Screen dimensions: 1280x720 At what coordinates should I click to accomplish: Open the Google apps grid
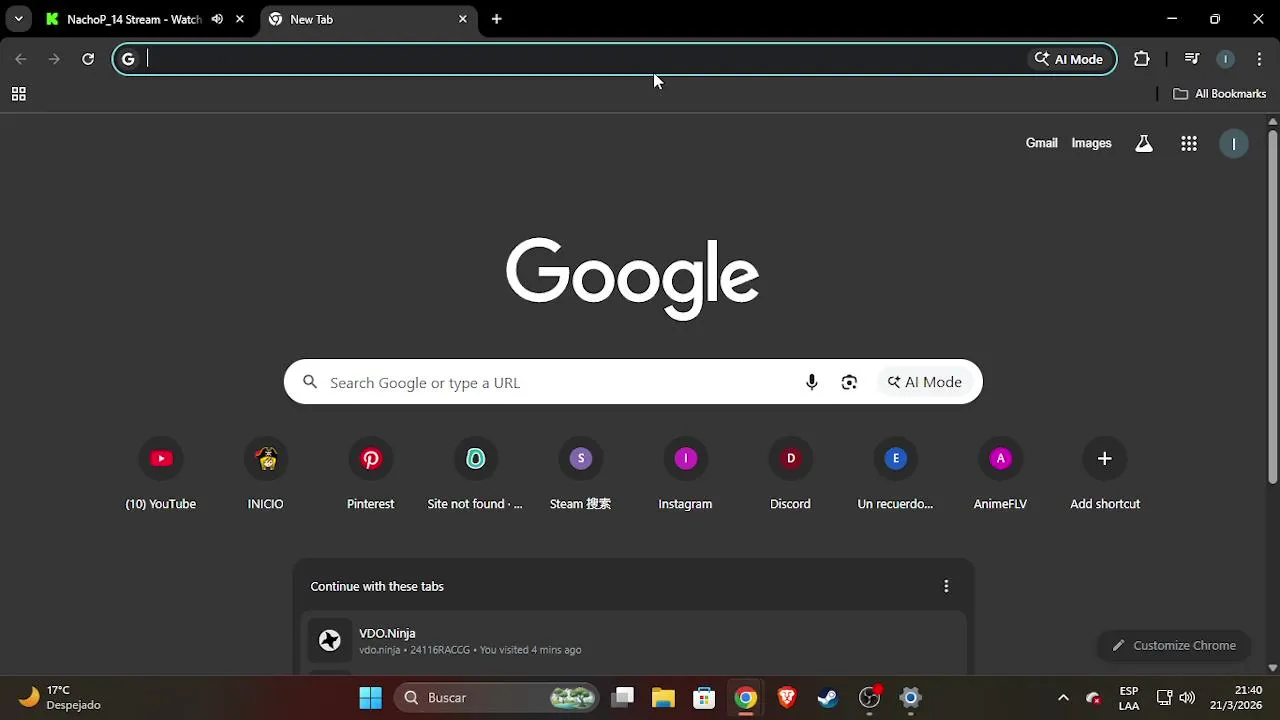pyautogui.click(x=1189, y=143)
